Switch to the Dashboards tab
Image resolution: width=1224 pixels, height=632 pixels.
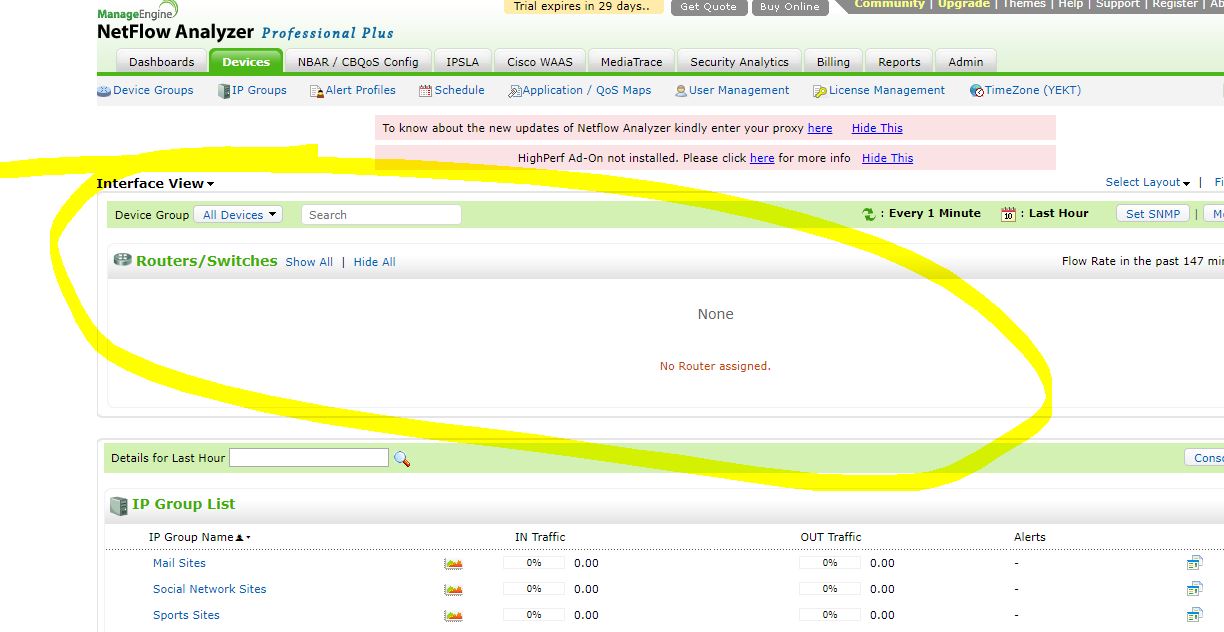coord(162,62)
